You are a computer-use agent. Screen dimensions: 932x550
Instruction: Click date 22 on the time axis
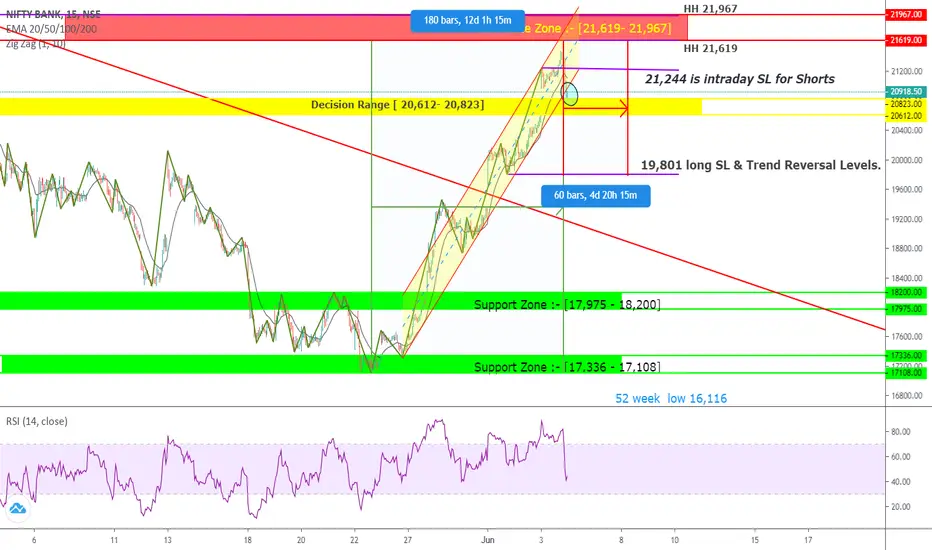click(354, 540)
